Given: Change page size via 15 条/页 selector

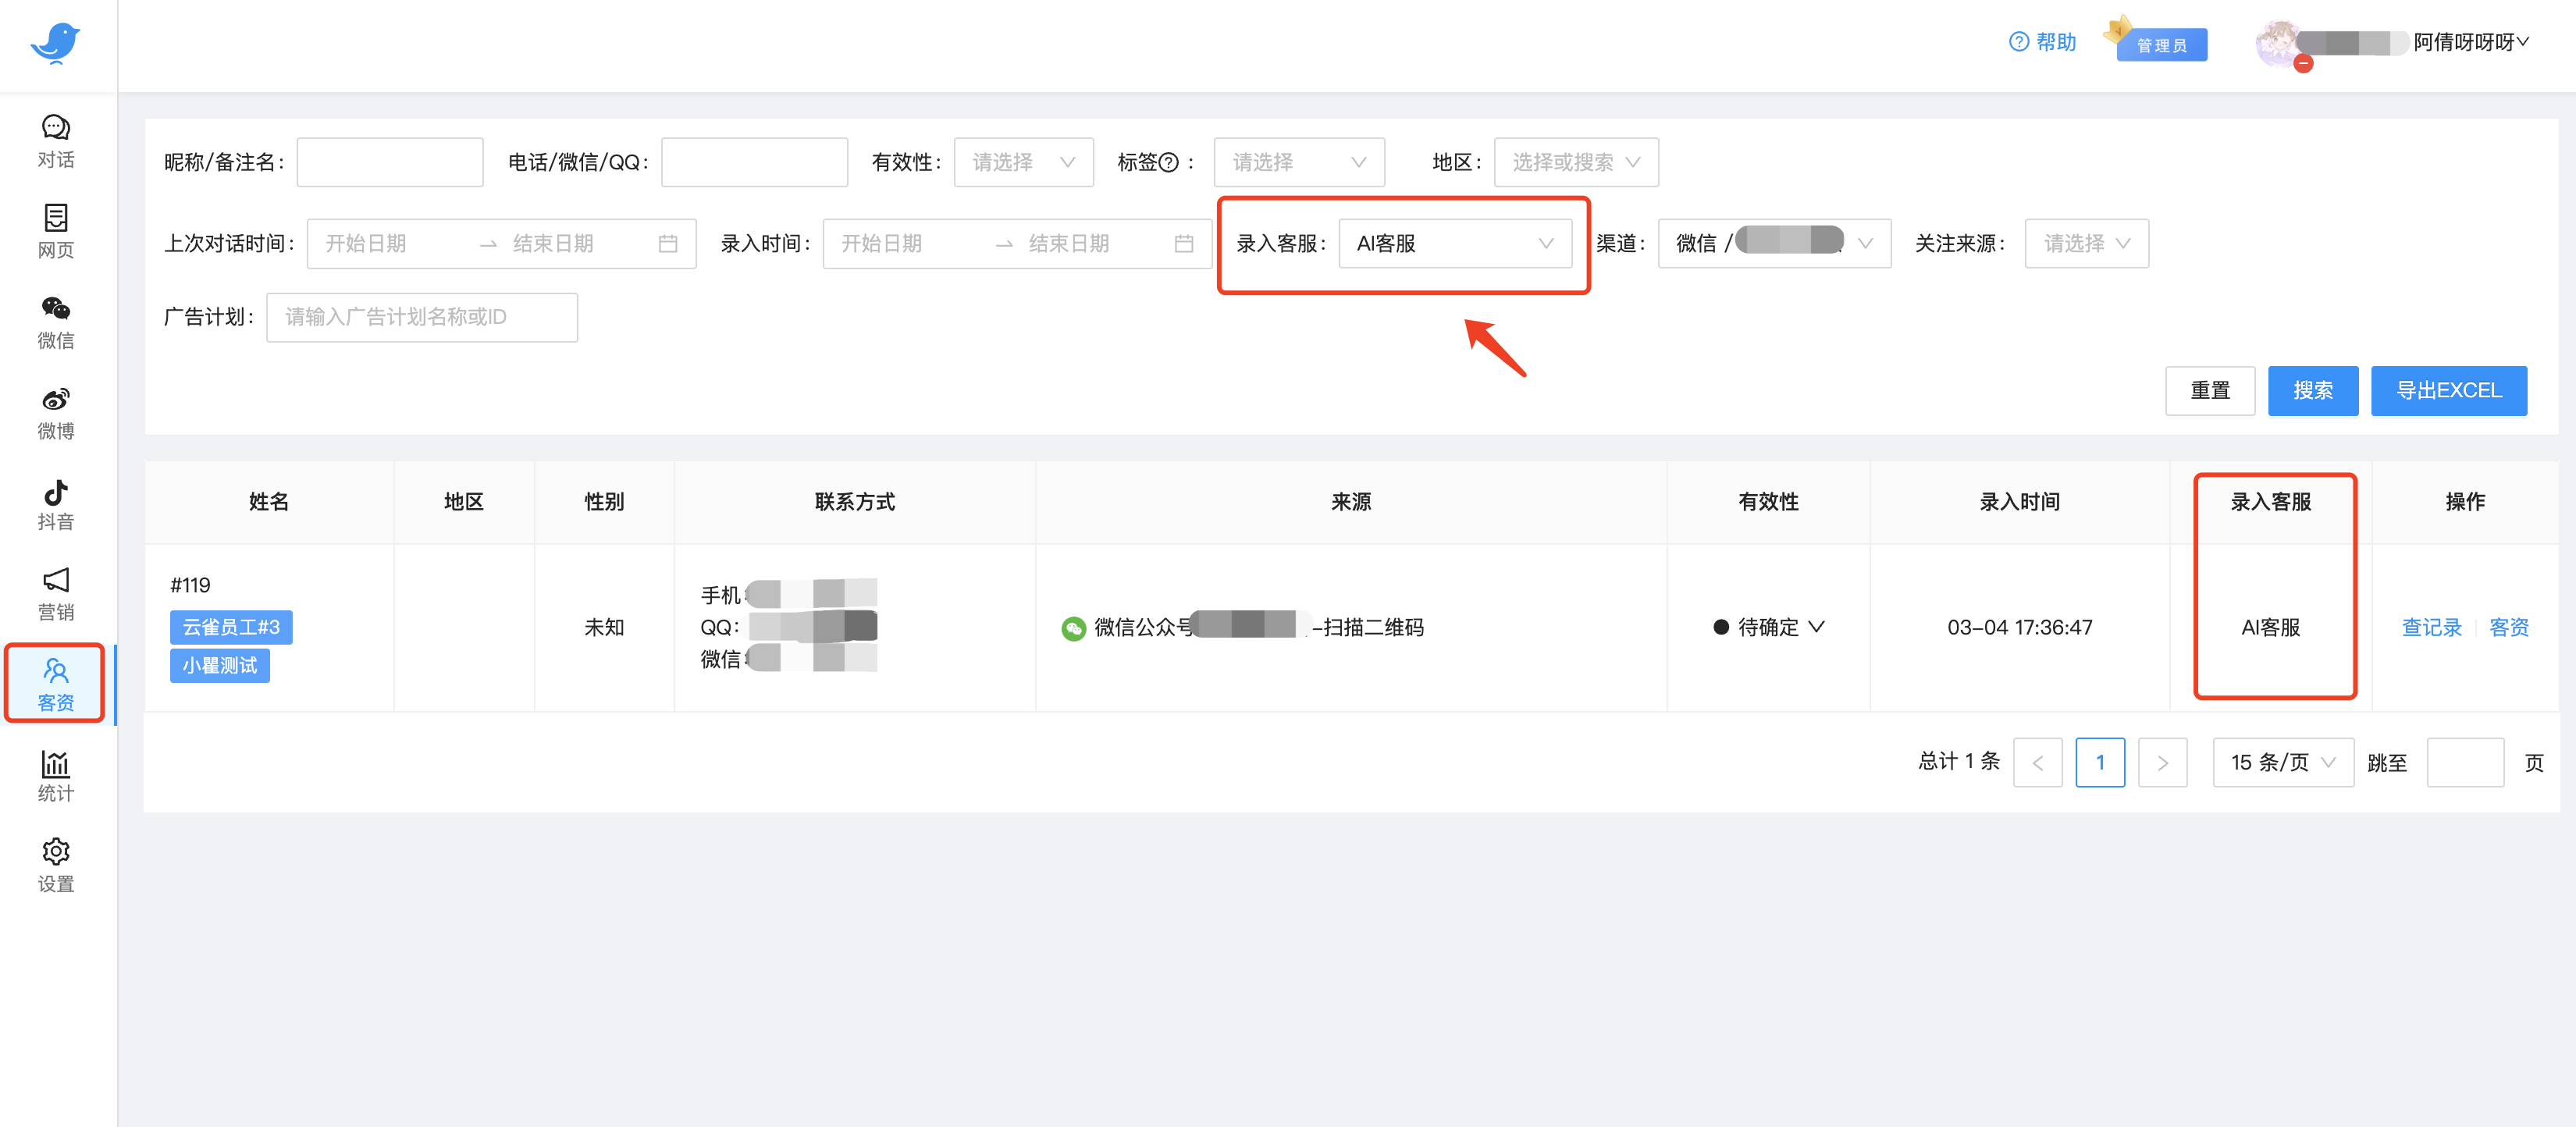Looking at the screenshot, I should click(2283, 762).
